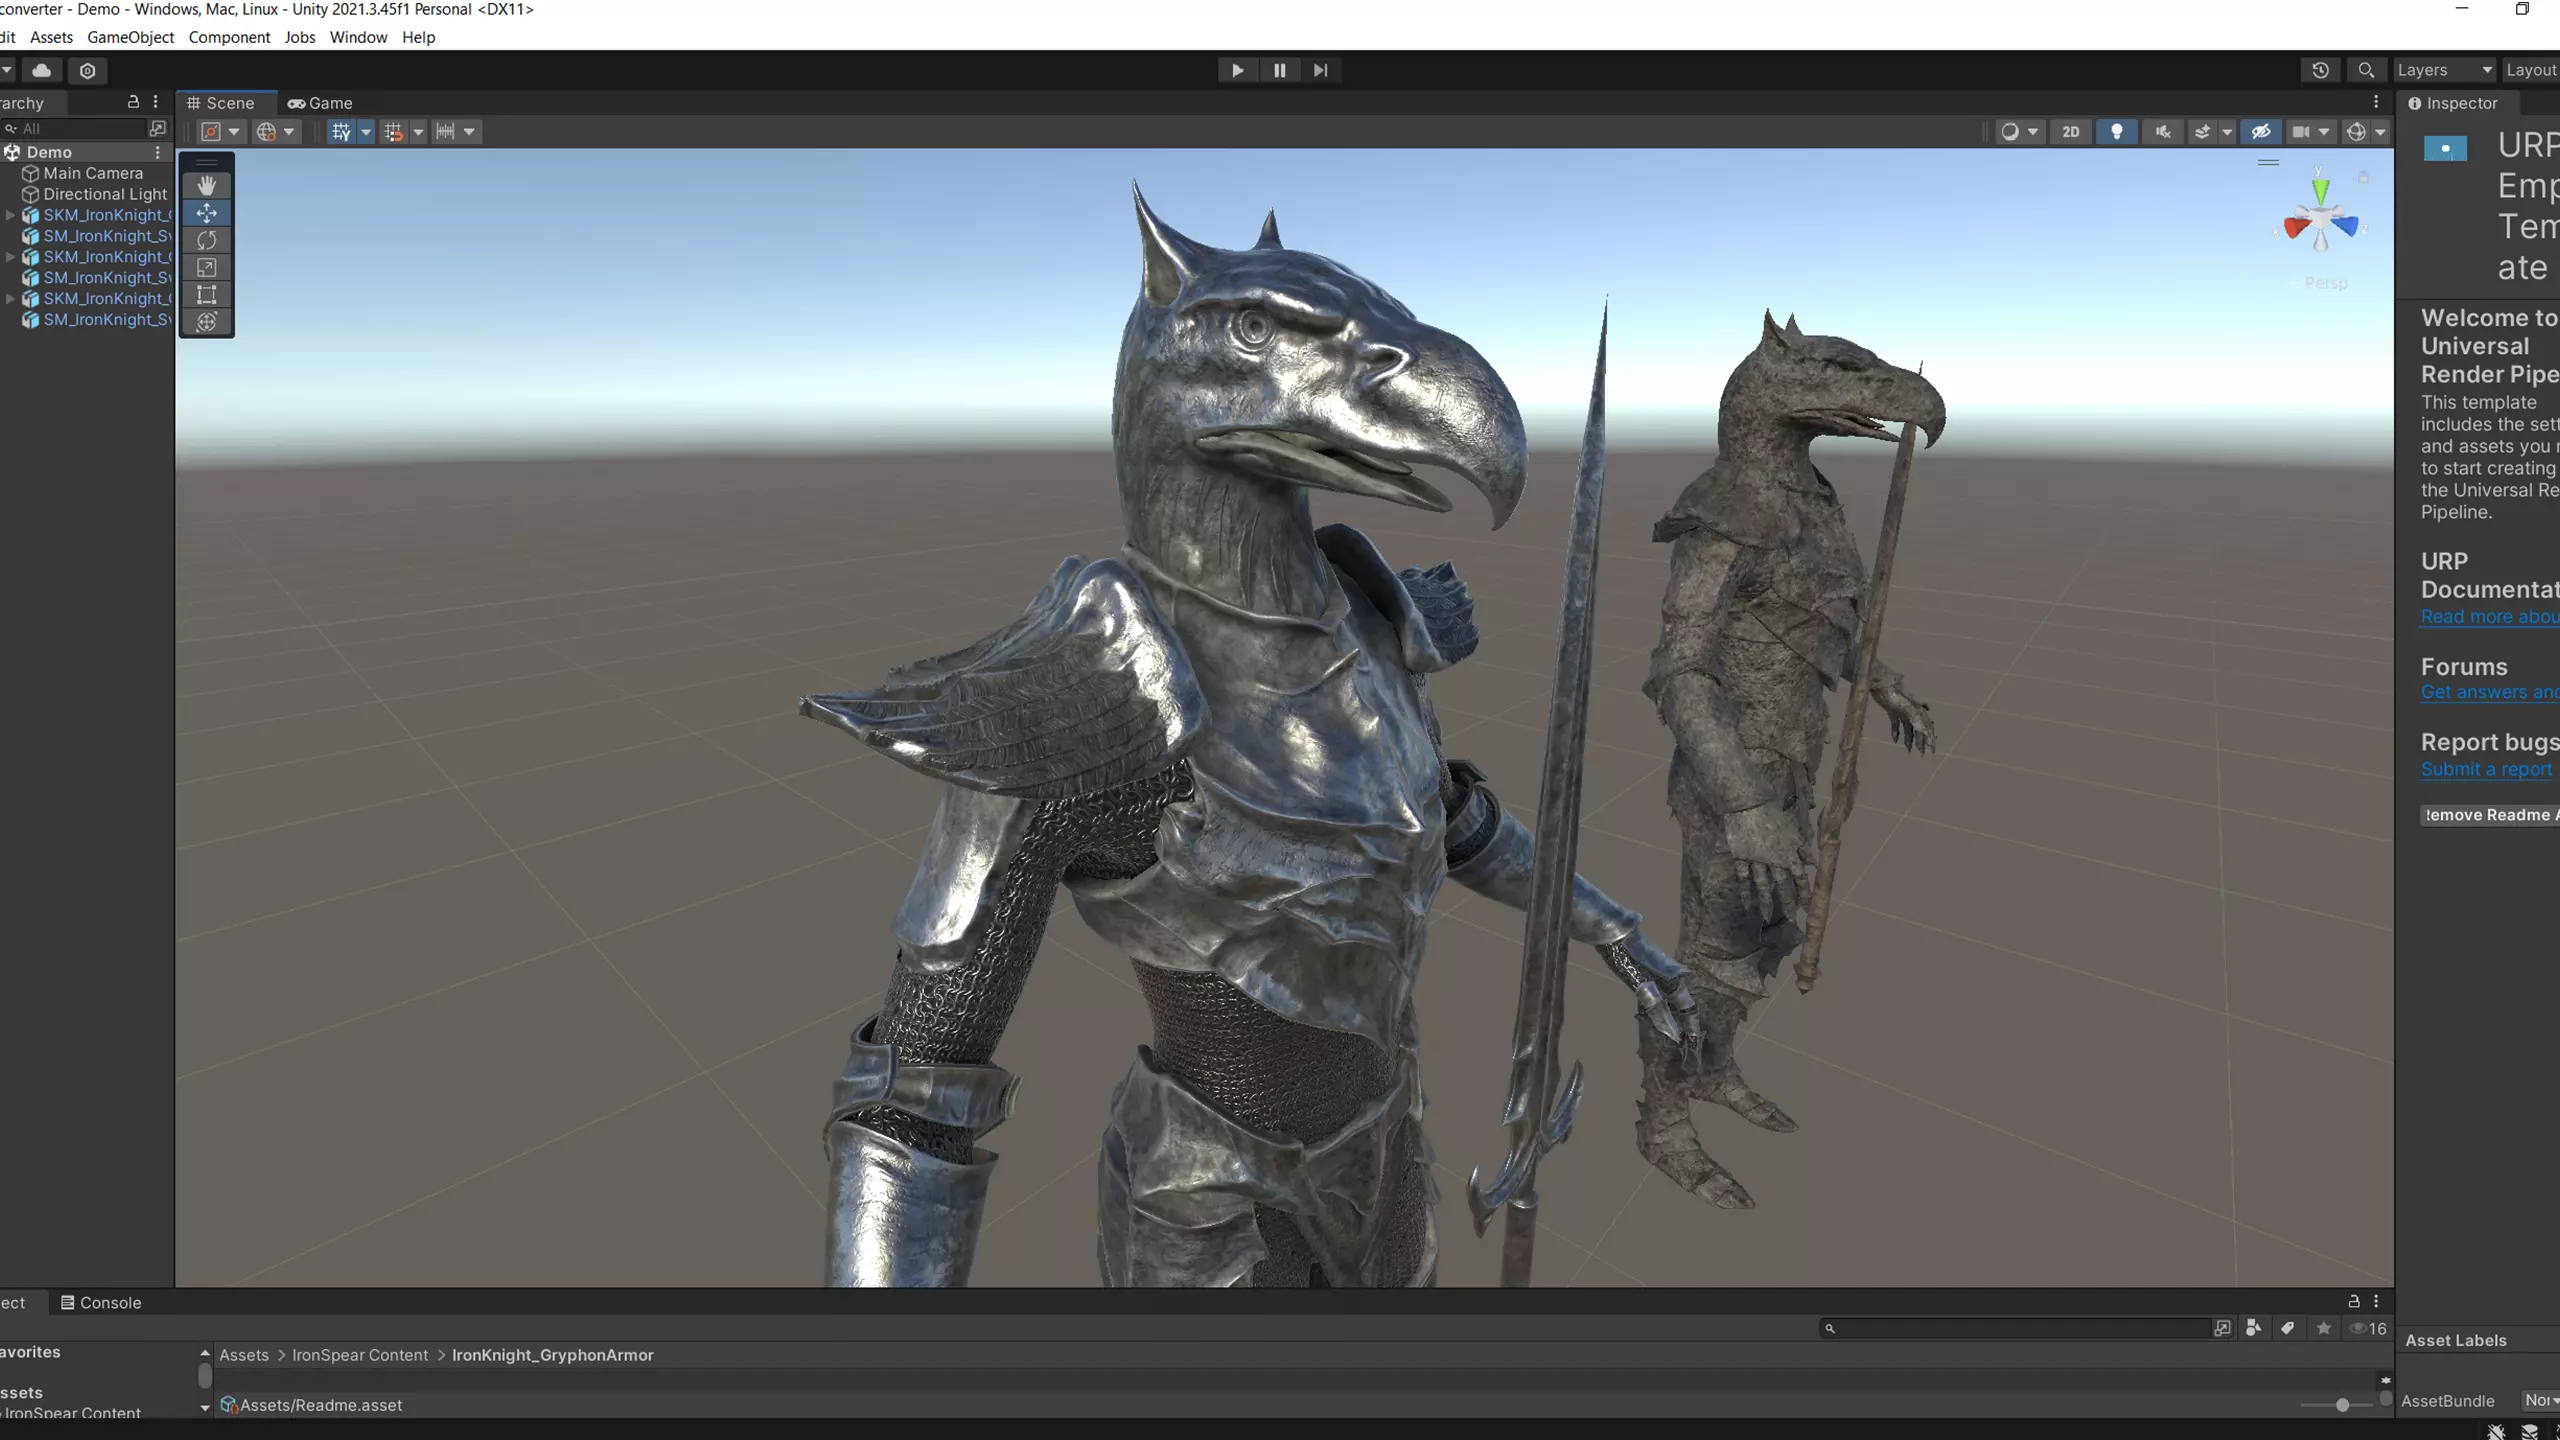Toggle the scene gizmo rotation lock
This screenshot has height=1440, width=2560.
2363,177
